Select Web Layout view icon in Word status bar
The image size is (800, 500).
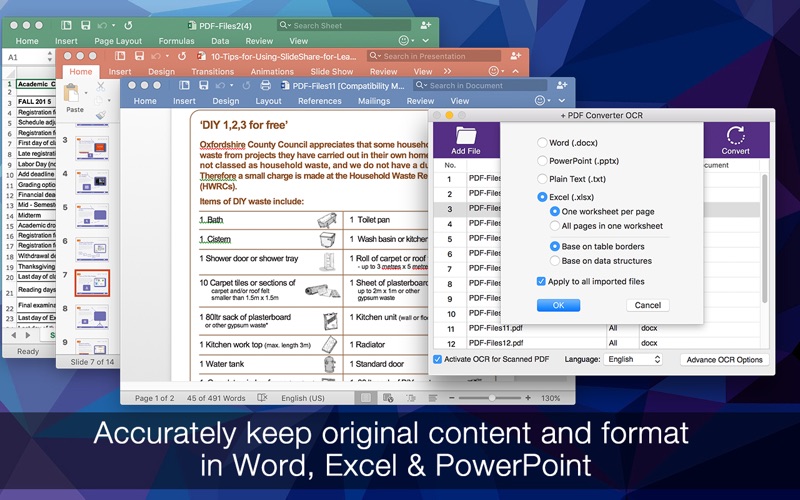coord(388,397)
